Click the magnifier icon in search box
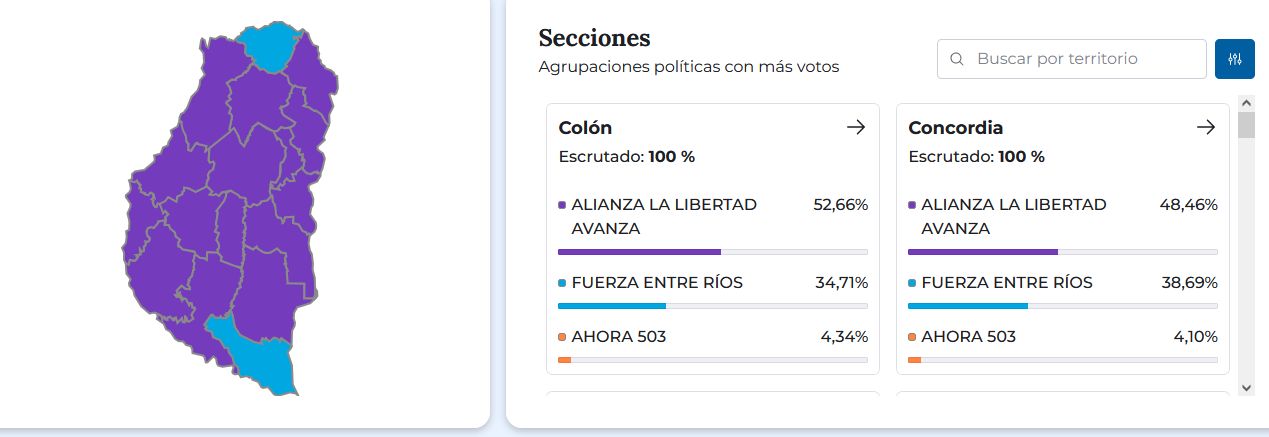This screenshot has height=437, width=1269. click(957, 59)
